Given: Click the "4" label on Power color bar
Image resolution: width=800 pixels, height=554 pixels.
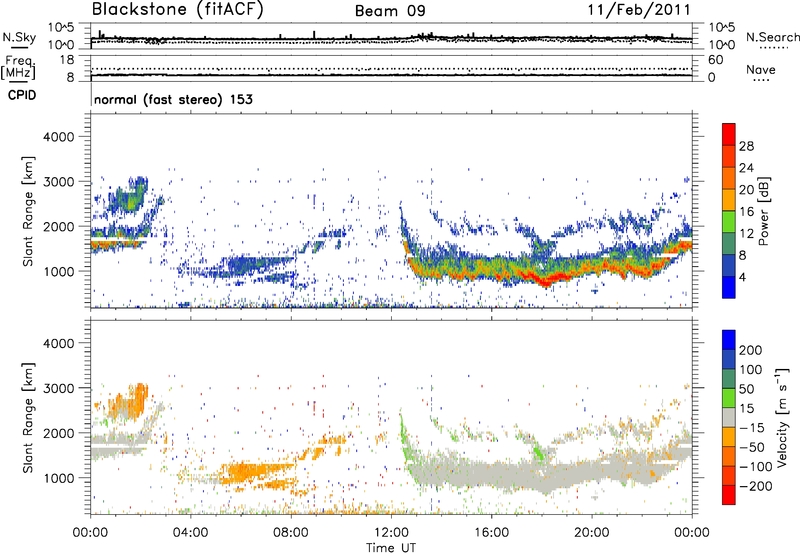Looking at the screenshot, I should click(x=742, y=277).
